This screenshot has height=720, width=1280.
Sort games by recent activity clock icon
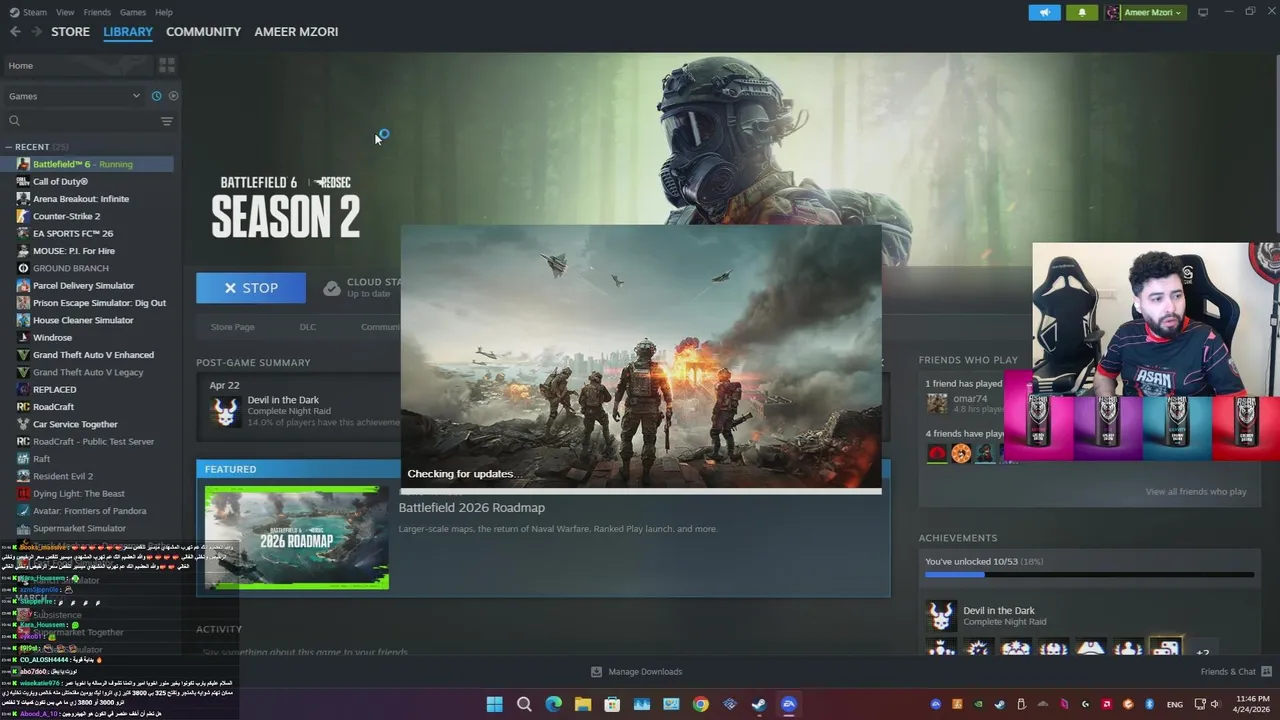tap(156, 96)
